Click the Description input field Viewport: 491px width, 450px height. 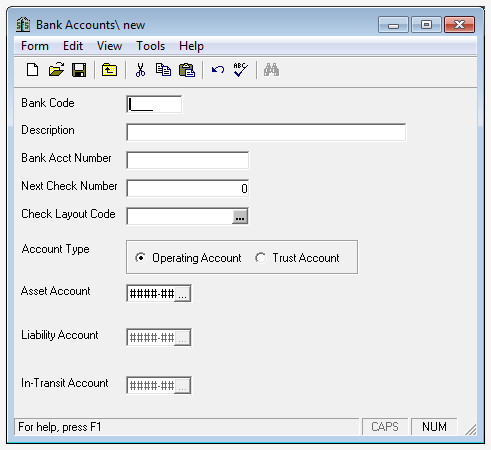tap(266, 132)
